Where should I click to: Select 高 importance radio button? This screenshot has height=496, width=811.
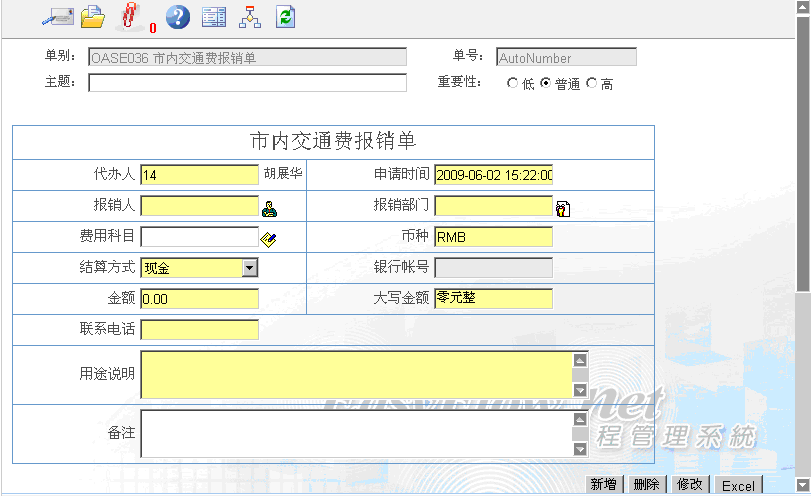pyautogui.click(x=591, y=84)
